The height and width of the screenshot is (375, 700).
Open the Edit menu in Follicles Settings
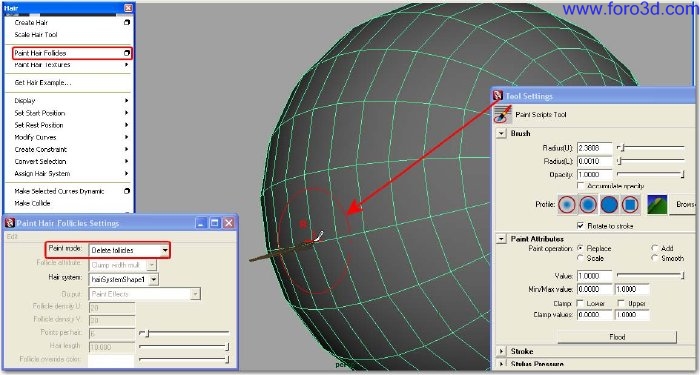coord(12,237)
